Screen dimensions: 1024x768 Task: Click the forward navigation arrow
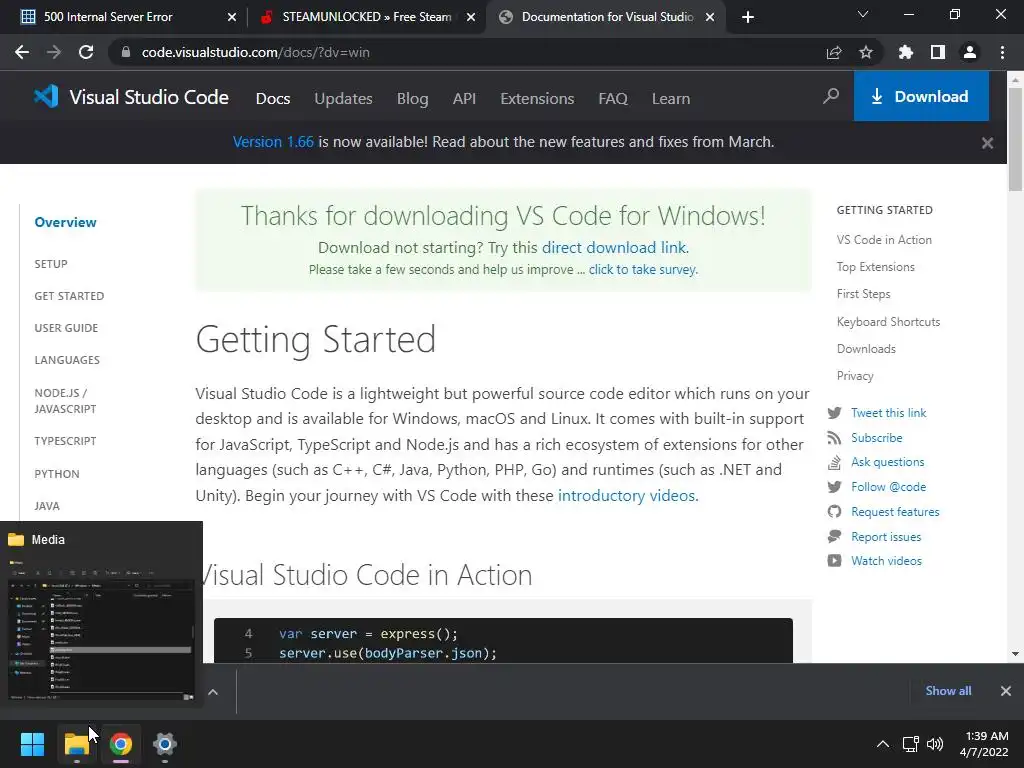(54, 52)
